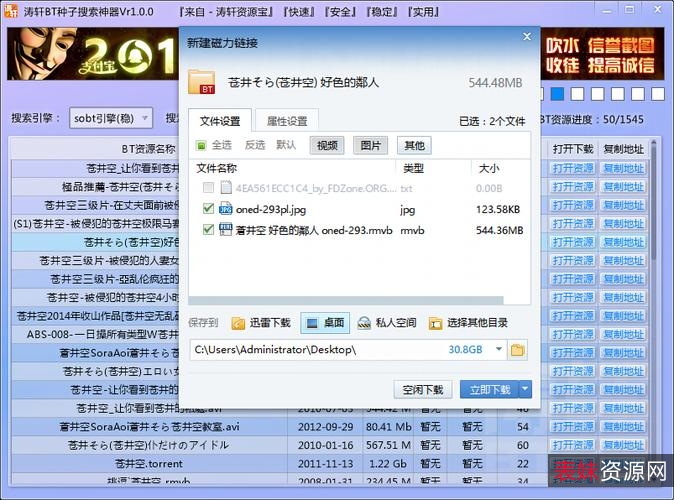Click the txt file document icon

226,187
